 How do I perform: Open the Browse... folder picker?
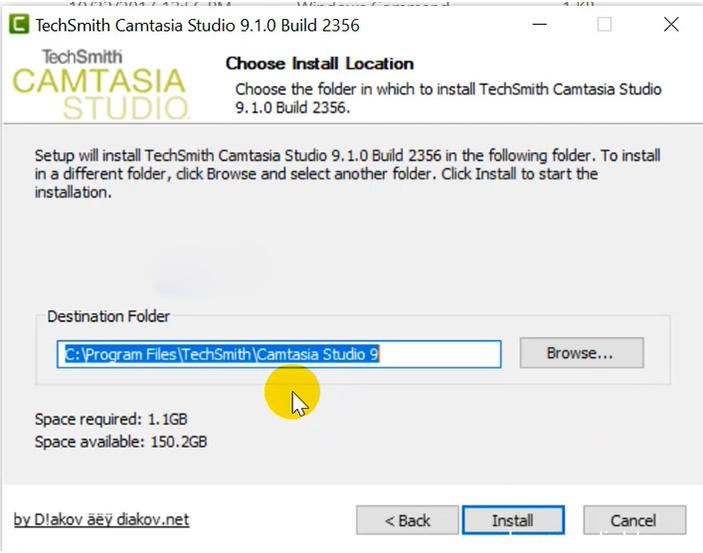581,353
